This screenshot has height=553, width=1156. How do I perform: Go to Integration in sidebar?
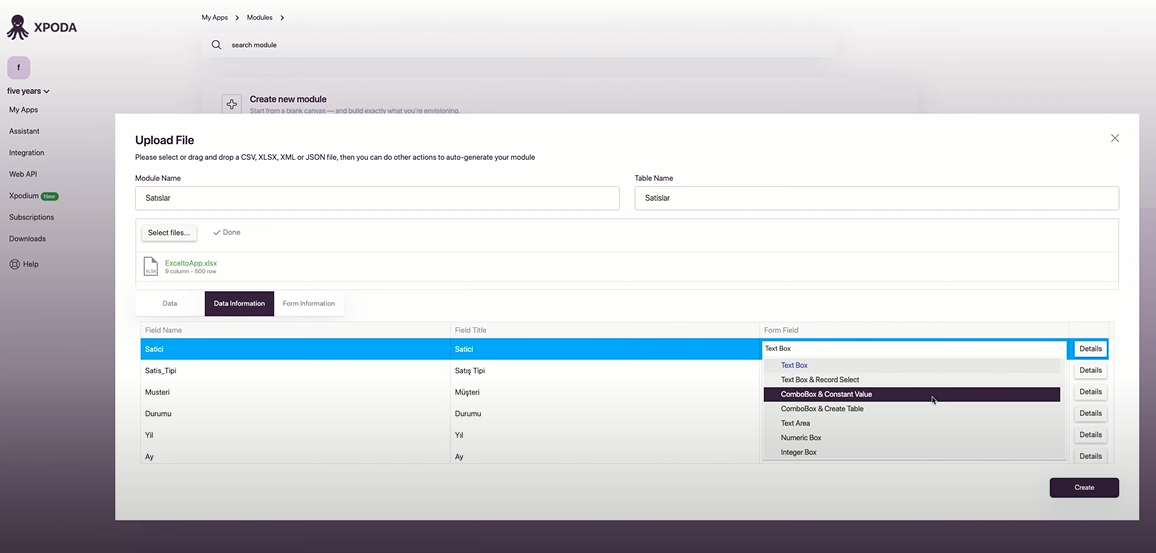click(27, 153)
